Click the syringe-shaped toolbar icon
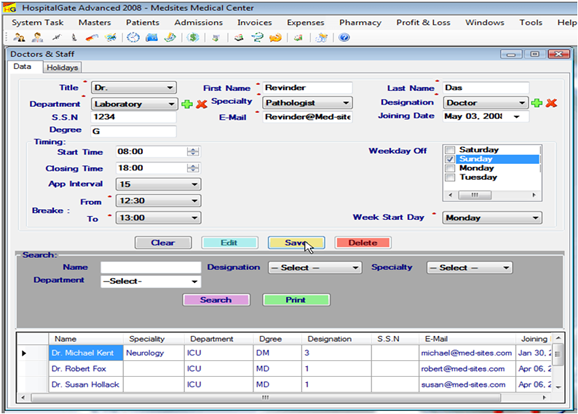Viewport: 578px width, 414px height. (x=56, y=38)
